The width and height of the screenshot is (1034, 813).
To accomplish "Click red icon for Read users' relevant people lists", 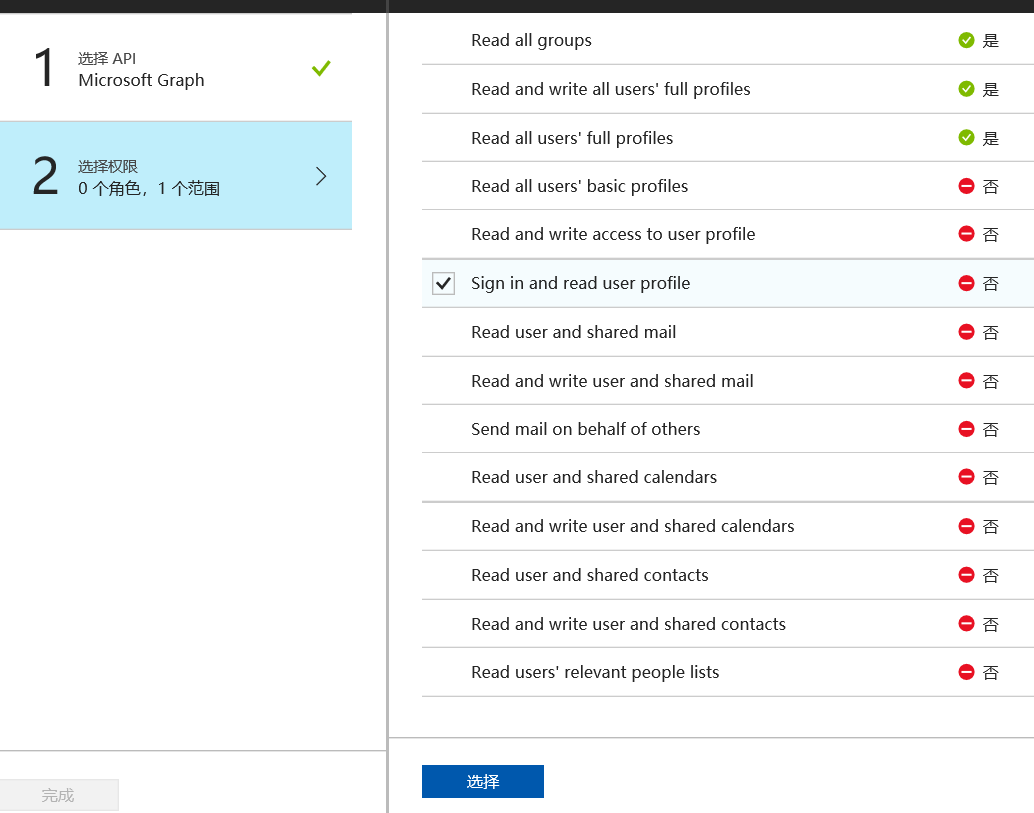I will (966, 672).
